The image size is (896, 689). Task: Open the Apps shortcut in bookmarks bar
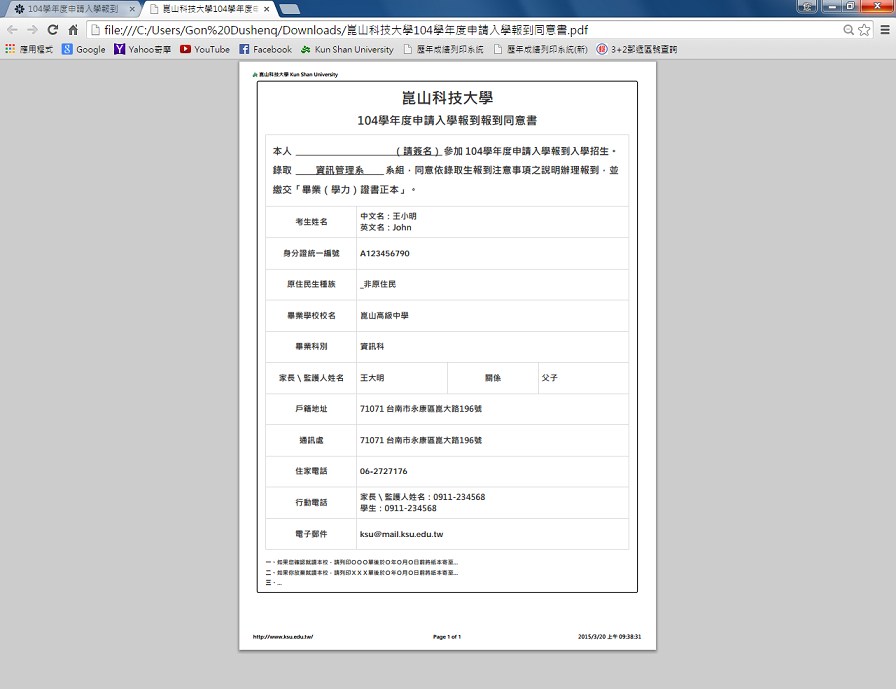click(x=29, y=49)
